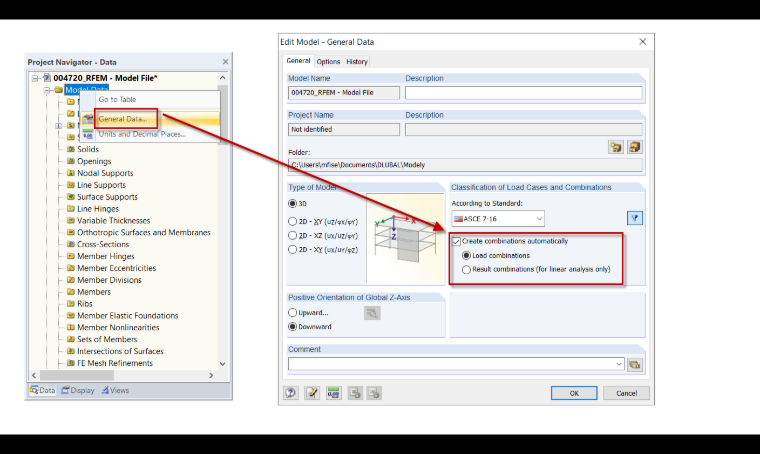Toggle Create combinations automatically checkbox
760x454 pixels.
pyautogui.click(x=456, y=241)
